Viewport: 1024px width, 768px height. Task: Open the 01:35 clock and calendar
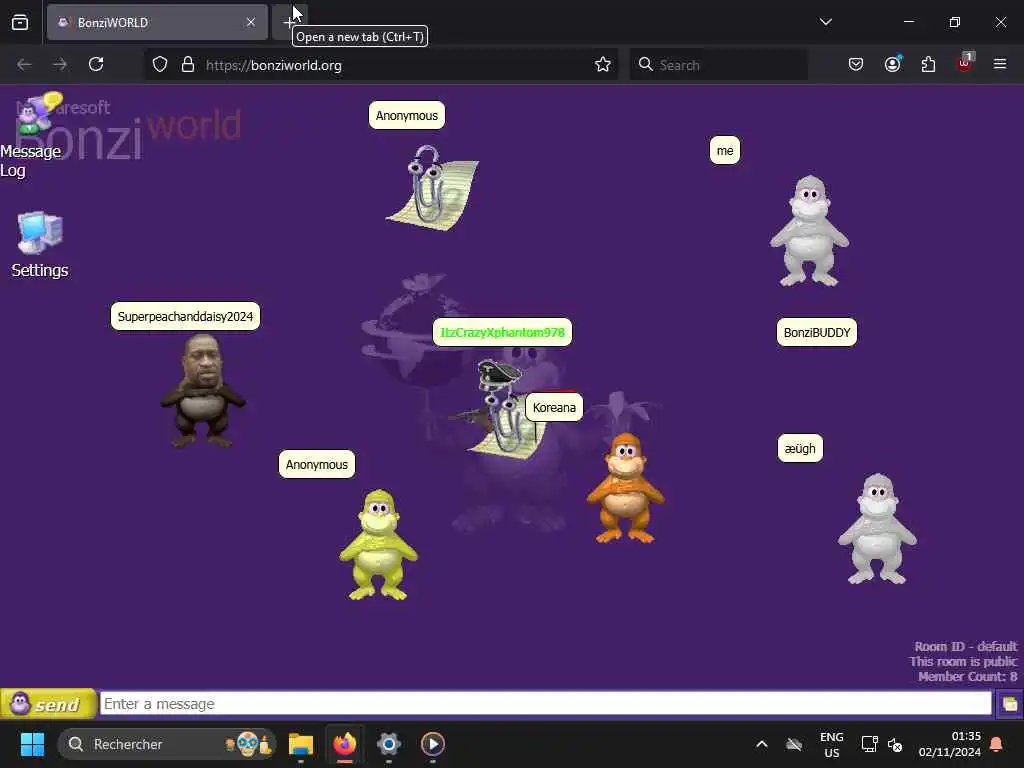[950, 744]
